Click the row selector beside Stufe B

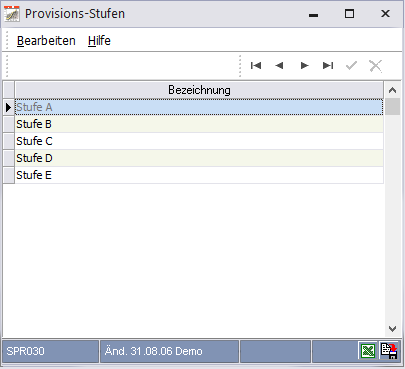(9, 124)
